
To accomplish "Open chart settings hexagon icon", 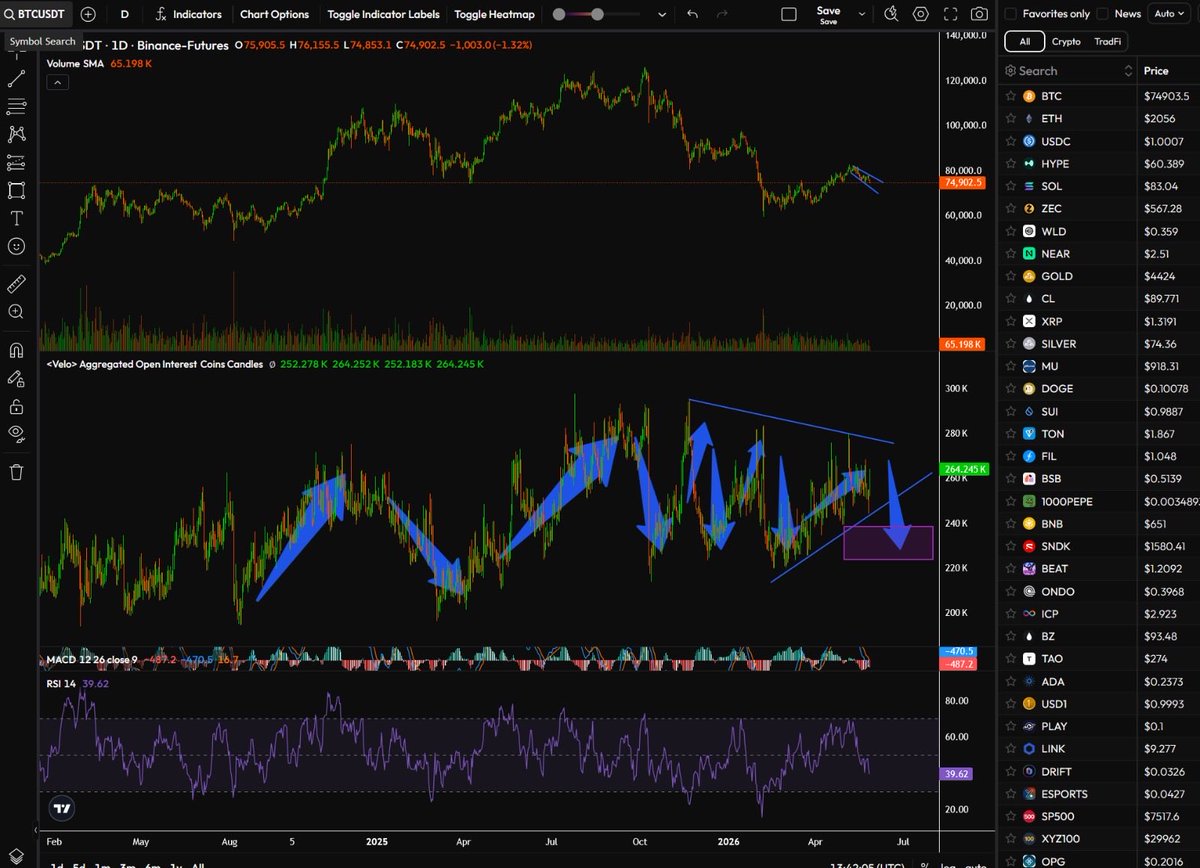I will click(x=921, y=14).
